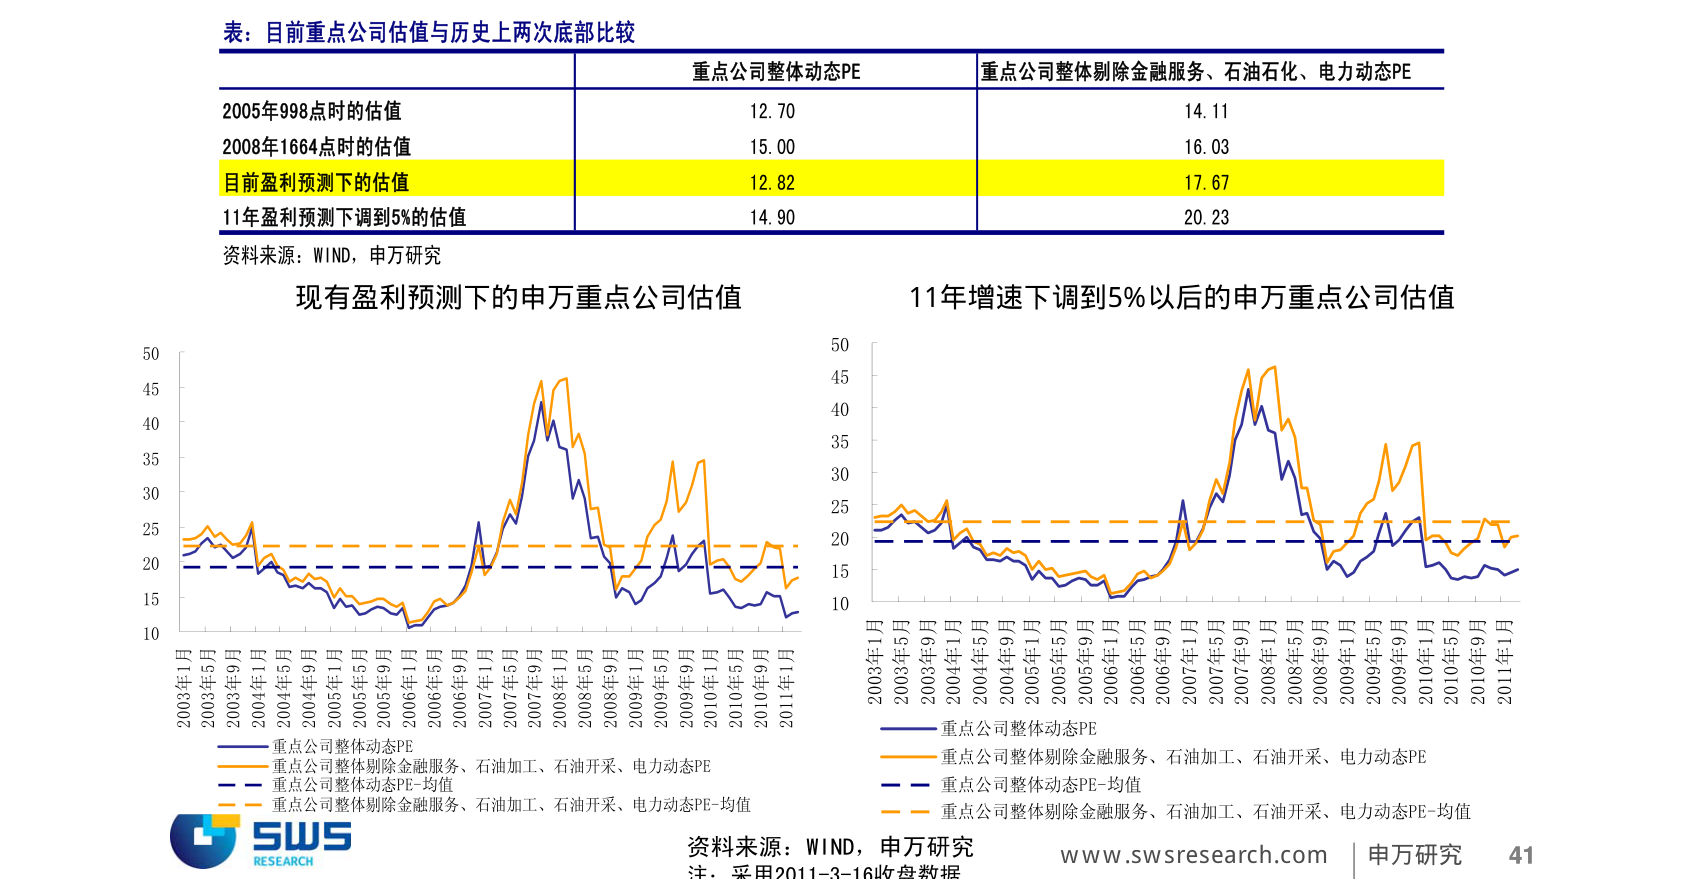Click the table value 16.03

pyautogui.click(x=1207, y=148)
